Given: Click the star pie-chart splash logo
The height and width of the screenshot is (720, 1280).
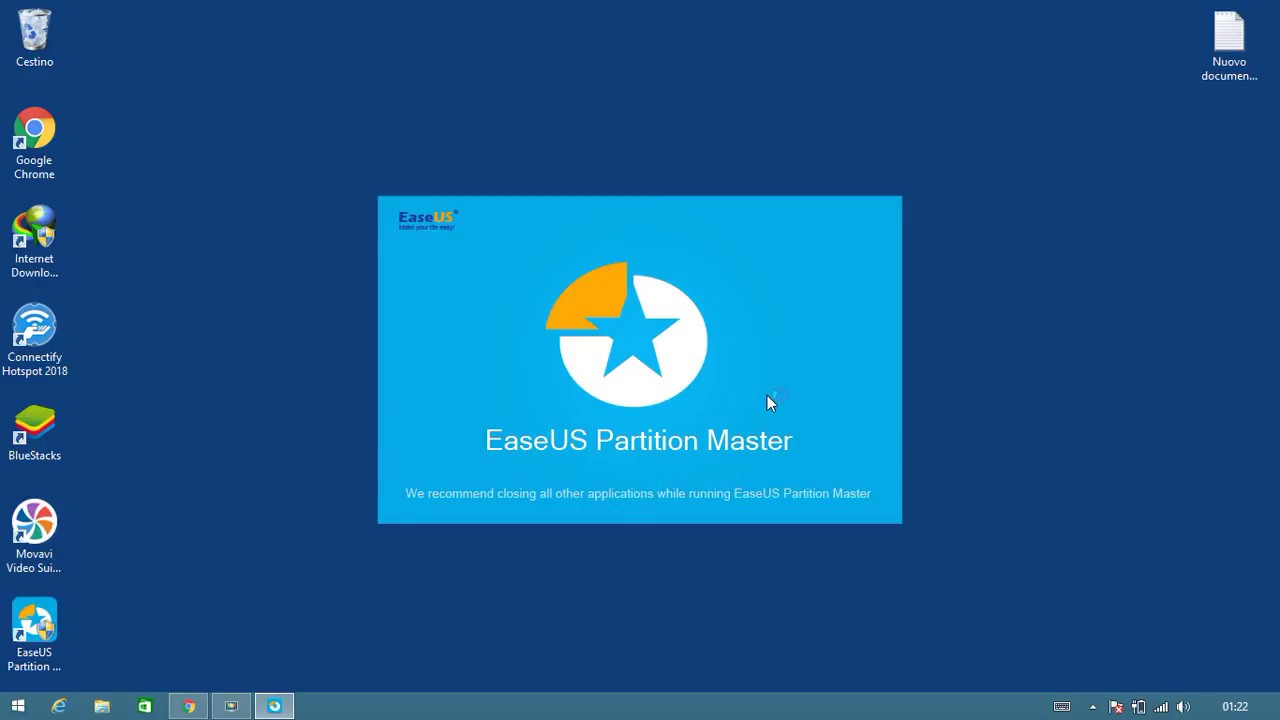Looking at the screenshot, I should coord(627,334).
